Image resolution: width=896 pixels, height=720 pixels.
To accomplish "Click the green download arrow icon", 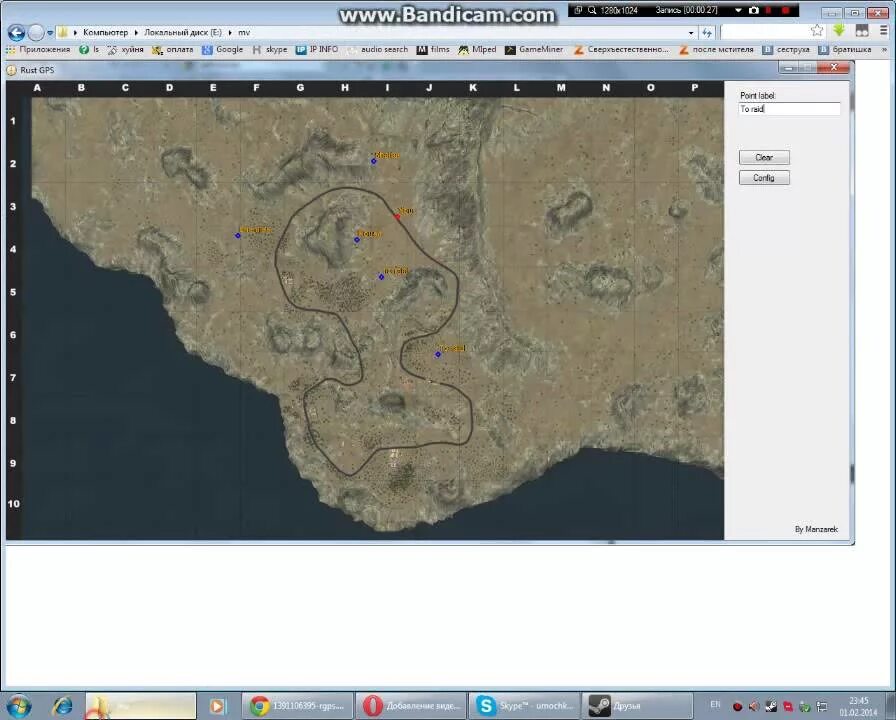I will (839, 30).
